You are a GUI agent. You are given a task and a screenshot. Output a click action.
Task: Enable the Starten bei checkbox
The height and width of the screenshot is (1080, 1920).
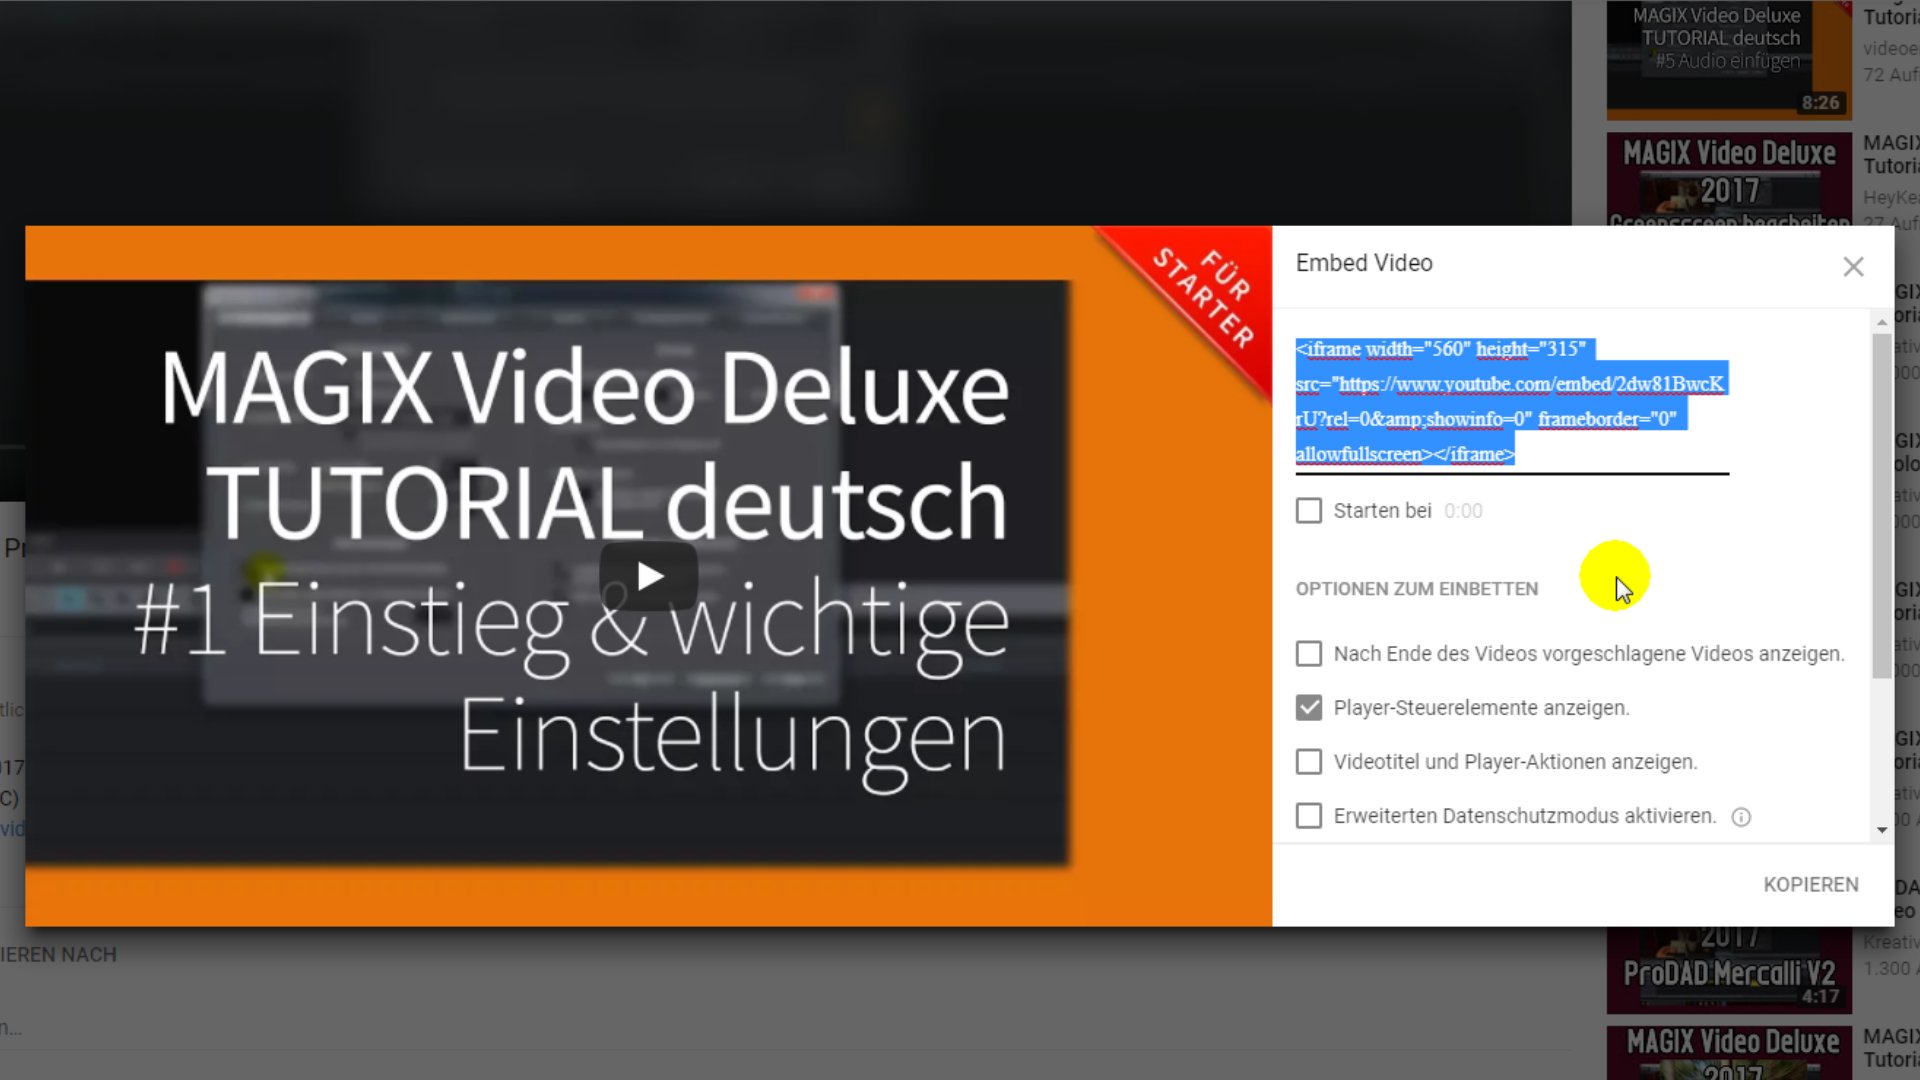[1308, 511]
